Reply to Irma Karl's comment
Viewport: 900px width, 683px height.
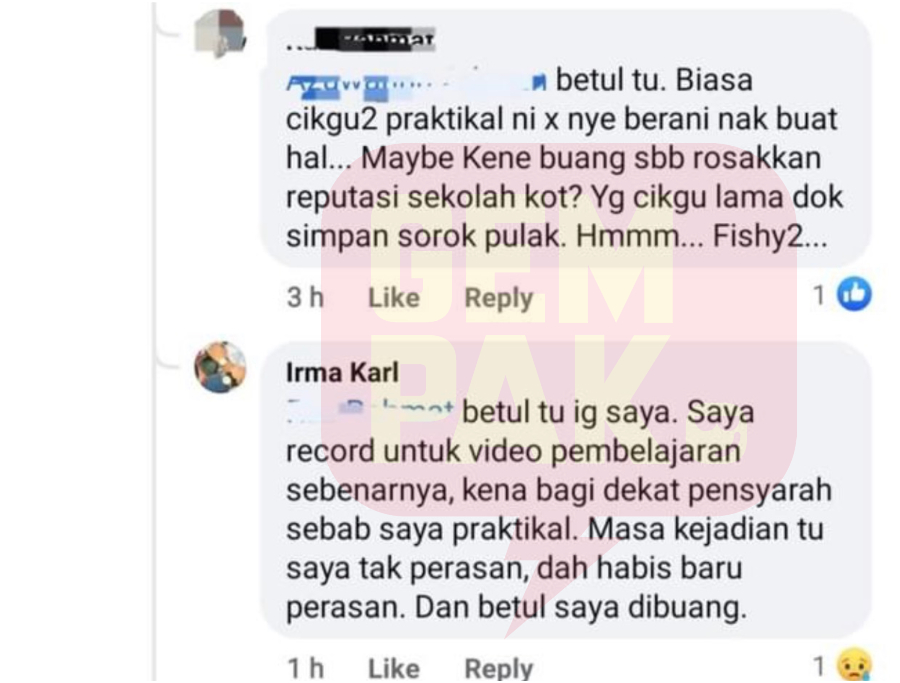pyautogui.click(x=499, y=669)
